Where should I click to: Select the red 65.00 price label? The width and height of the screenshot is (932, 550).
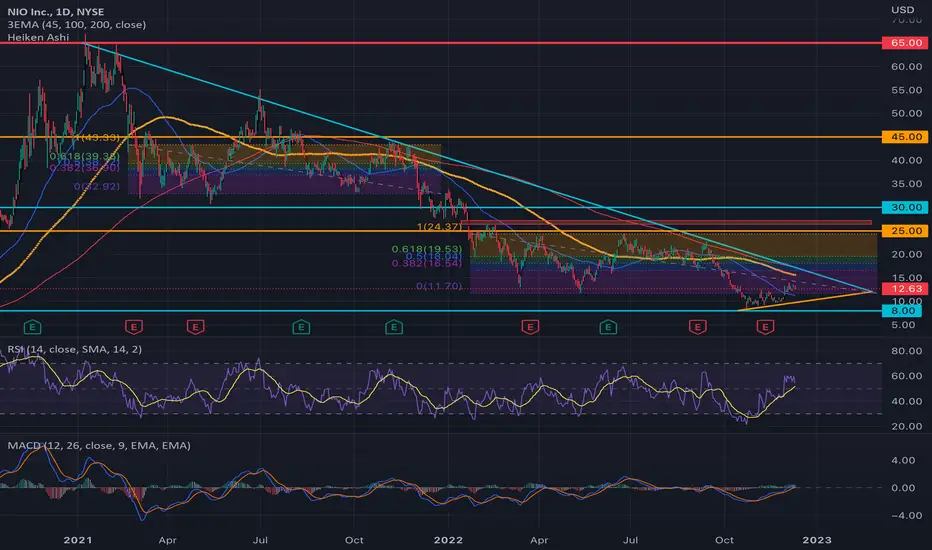pyautogui.click(x=905, y=43)
